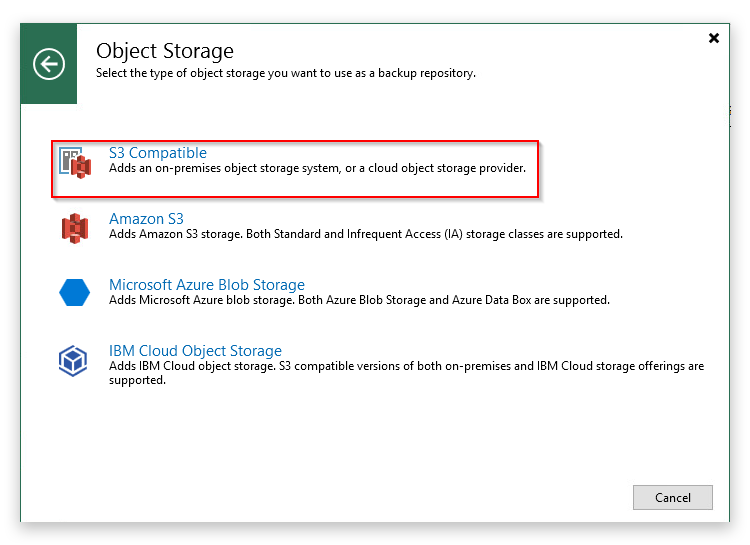This screenshot has height=545, width=750.
Task: Pick the IBM Cloud Object Storage link
Action: click(195, 351)
